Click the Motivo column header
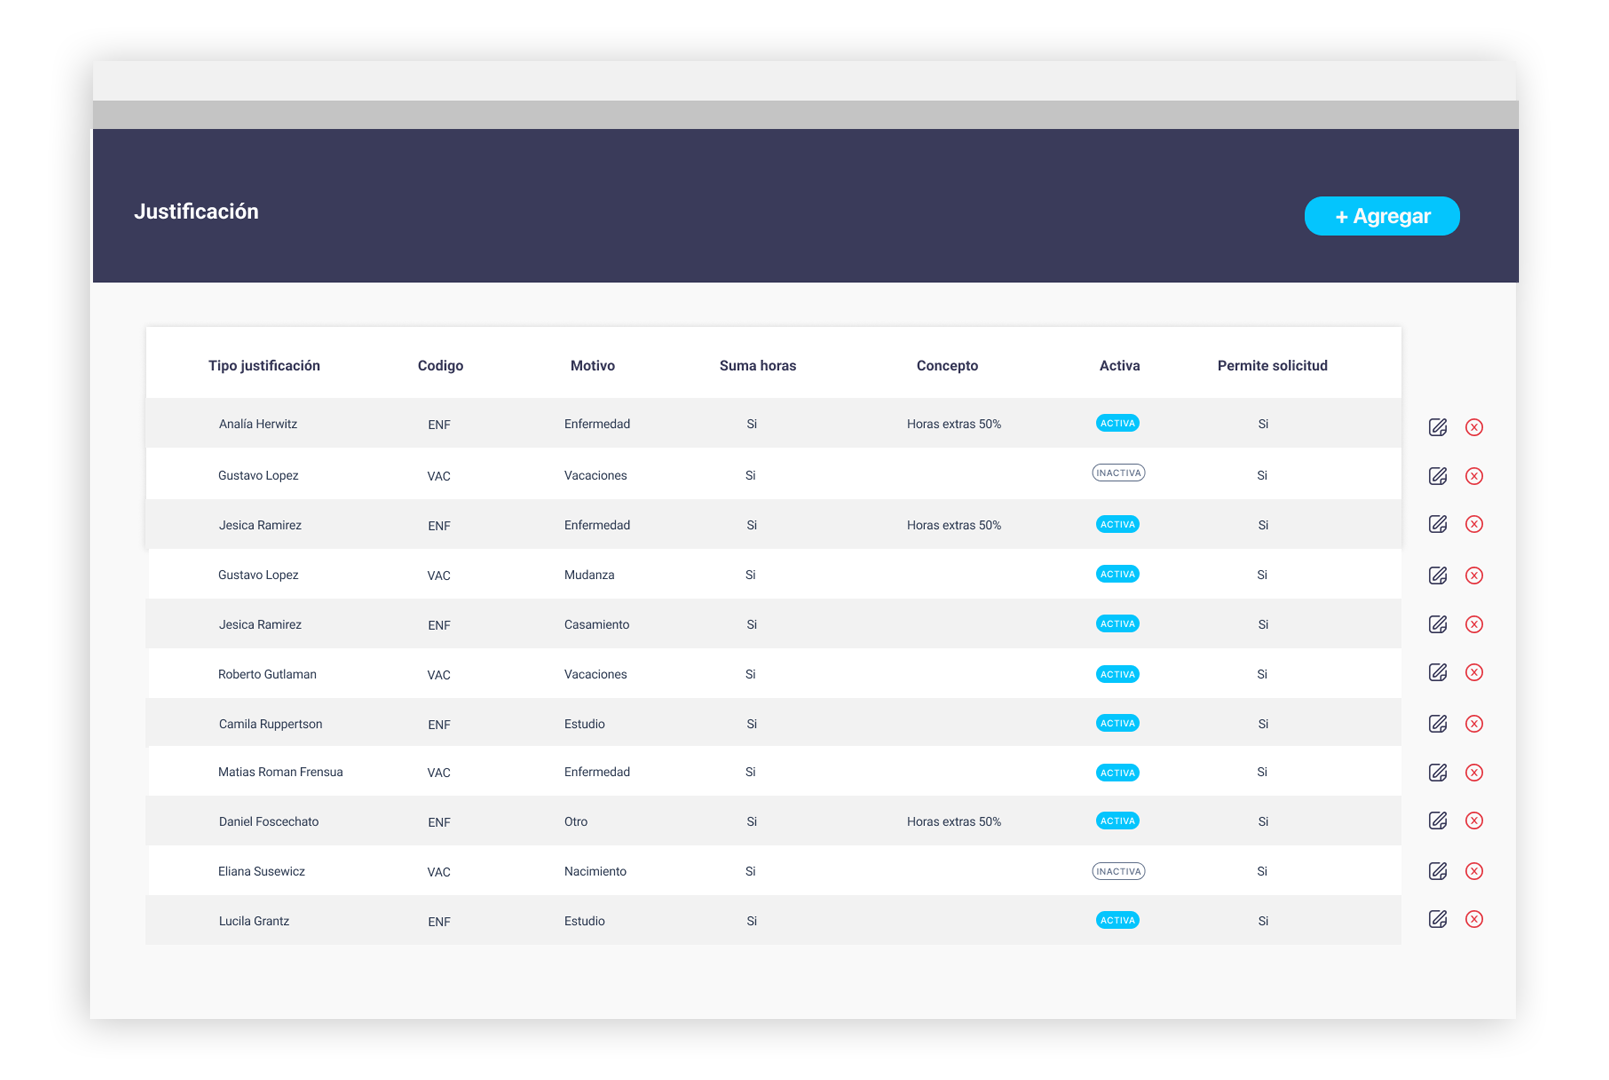Viewport: 1609px width, 1080px height. pyautogui.click(x=592, y=366)
